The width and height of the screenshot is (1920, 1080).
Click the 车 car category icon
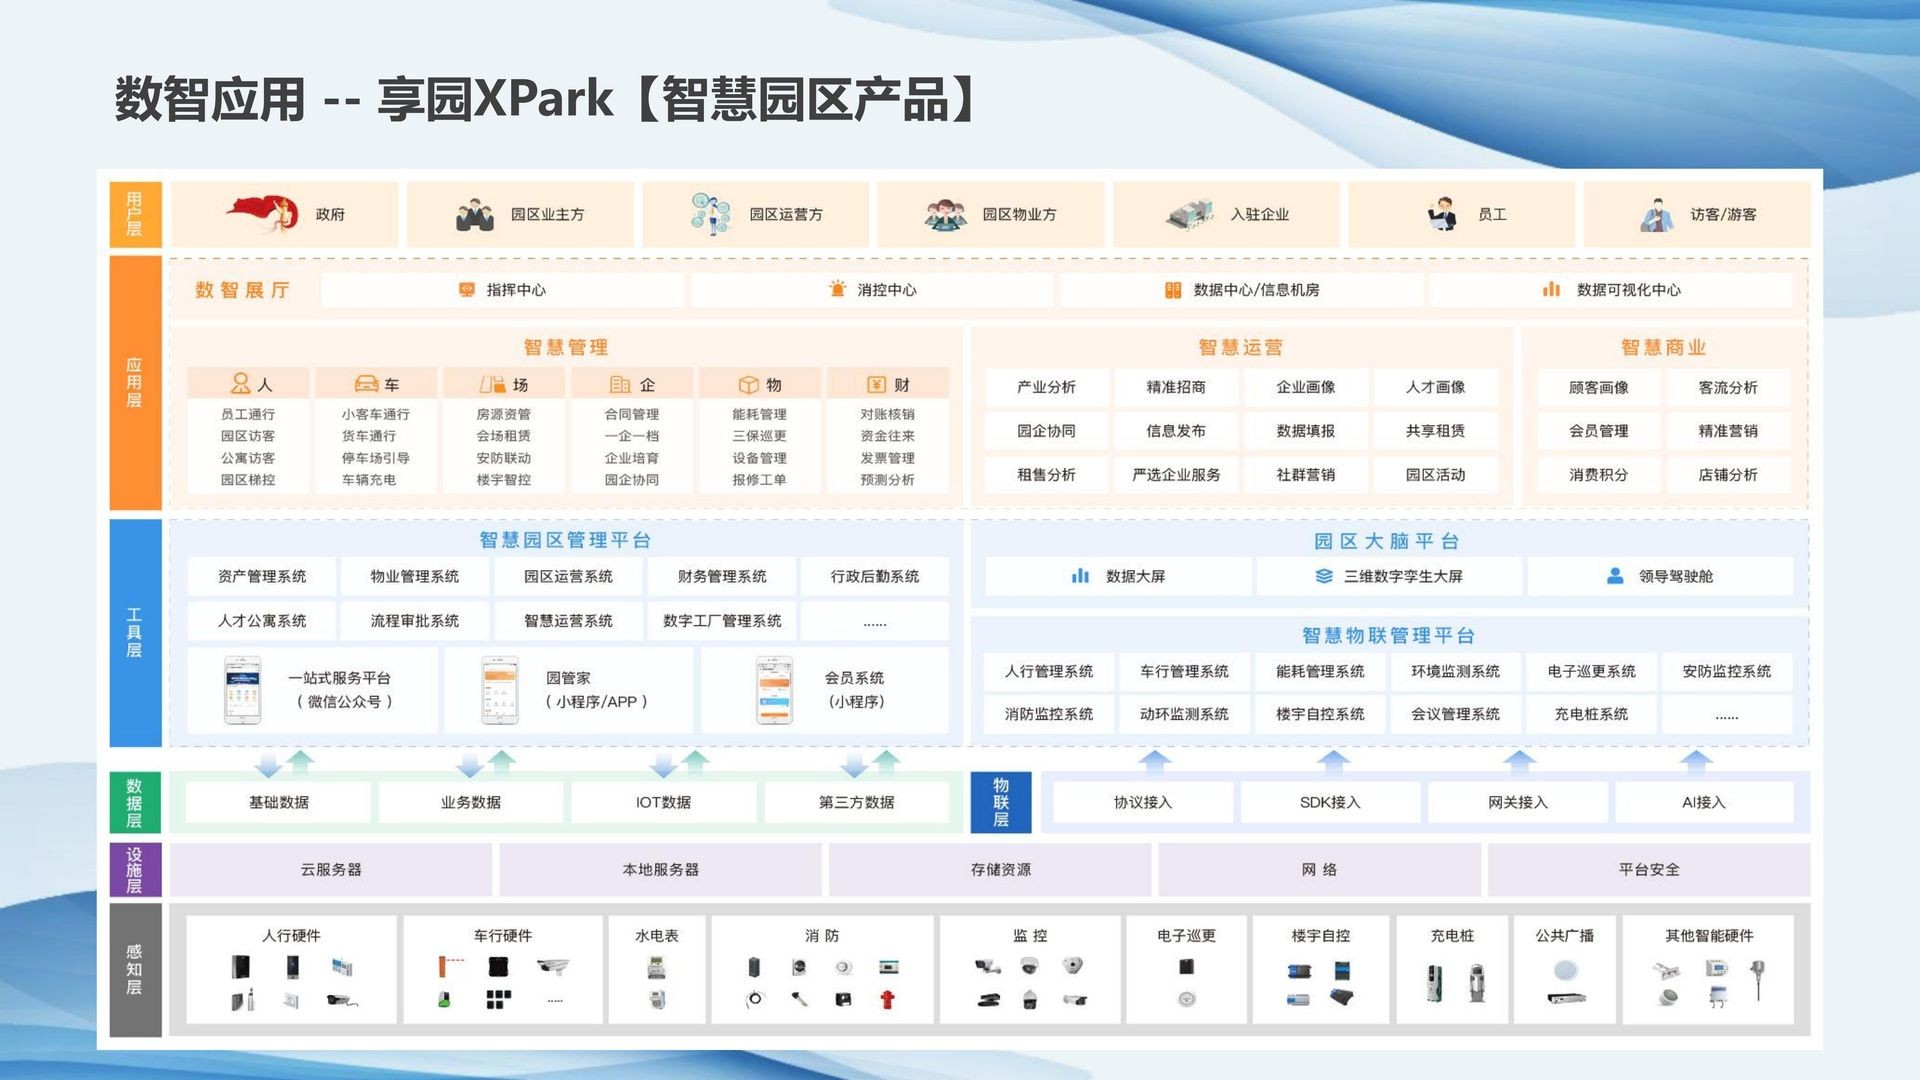(366, 384)
